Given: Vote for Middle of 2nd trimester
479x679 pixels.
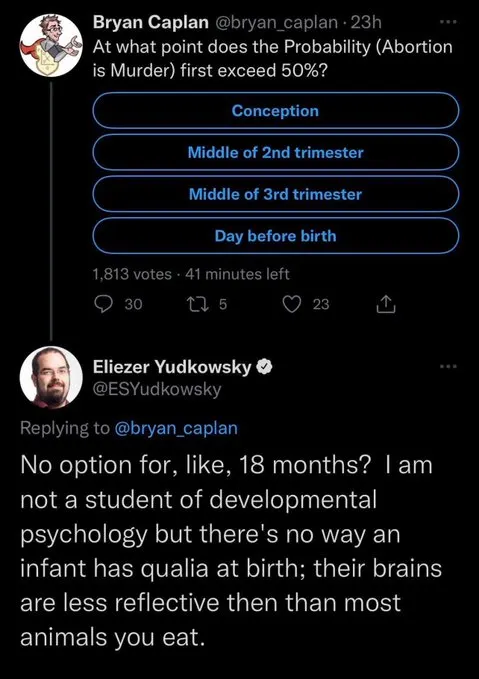Looking at the screenshot, I should coord(275,152).
